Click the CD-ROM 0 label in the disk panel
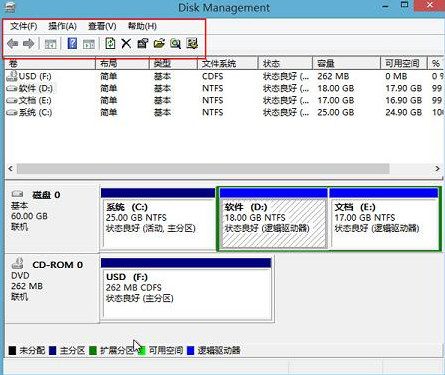The width and height of the screenshot is (445, 375). point(57,265)
